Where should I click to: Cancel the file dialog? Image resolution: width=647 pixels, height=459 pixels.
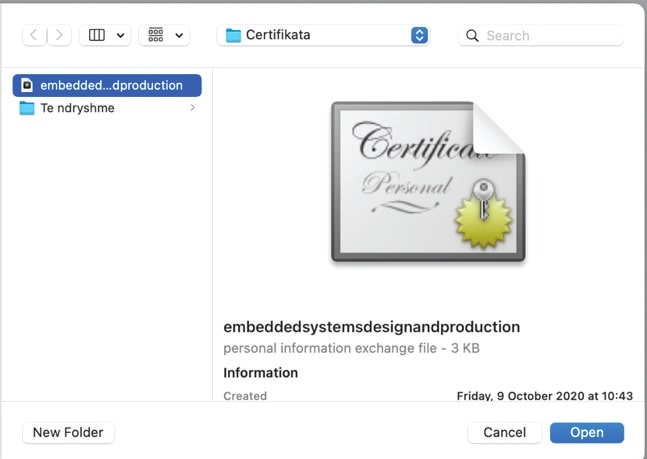505,433
